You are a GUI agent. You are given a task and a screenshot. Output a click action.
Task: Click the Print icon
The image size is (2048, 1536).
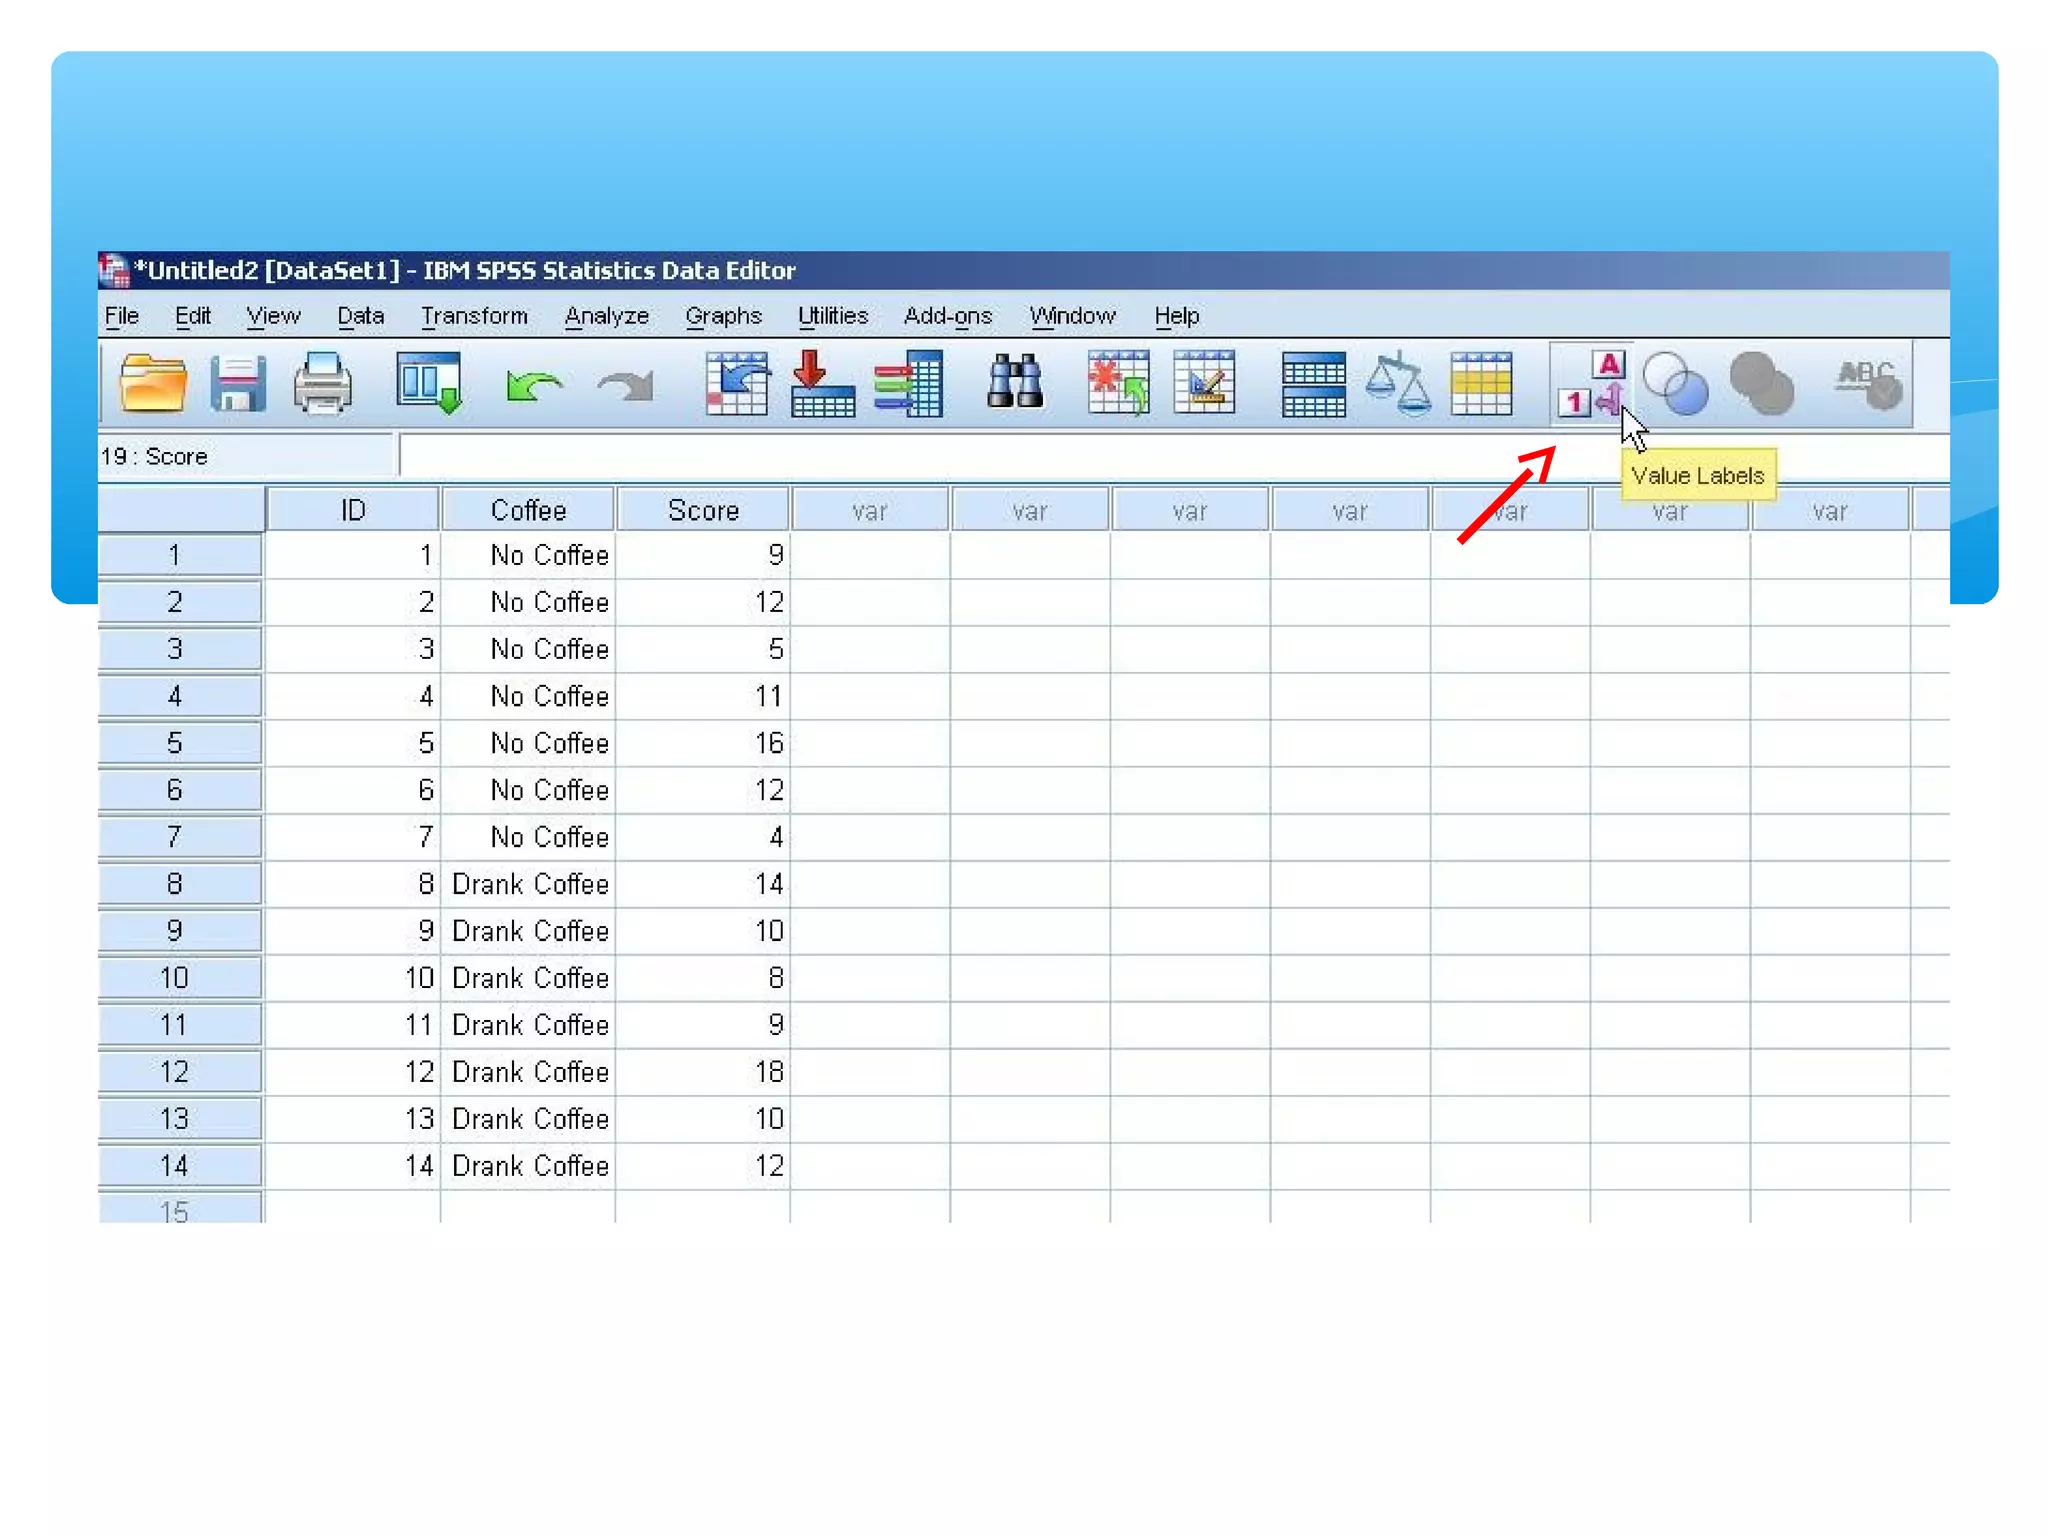tap(322, 384)
